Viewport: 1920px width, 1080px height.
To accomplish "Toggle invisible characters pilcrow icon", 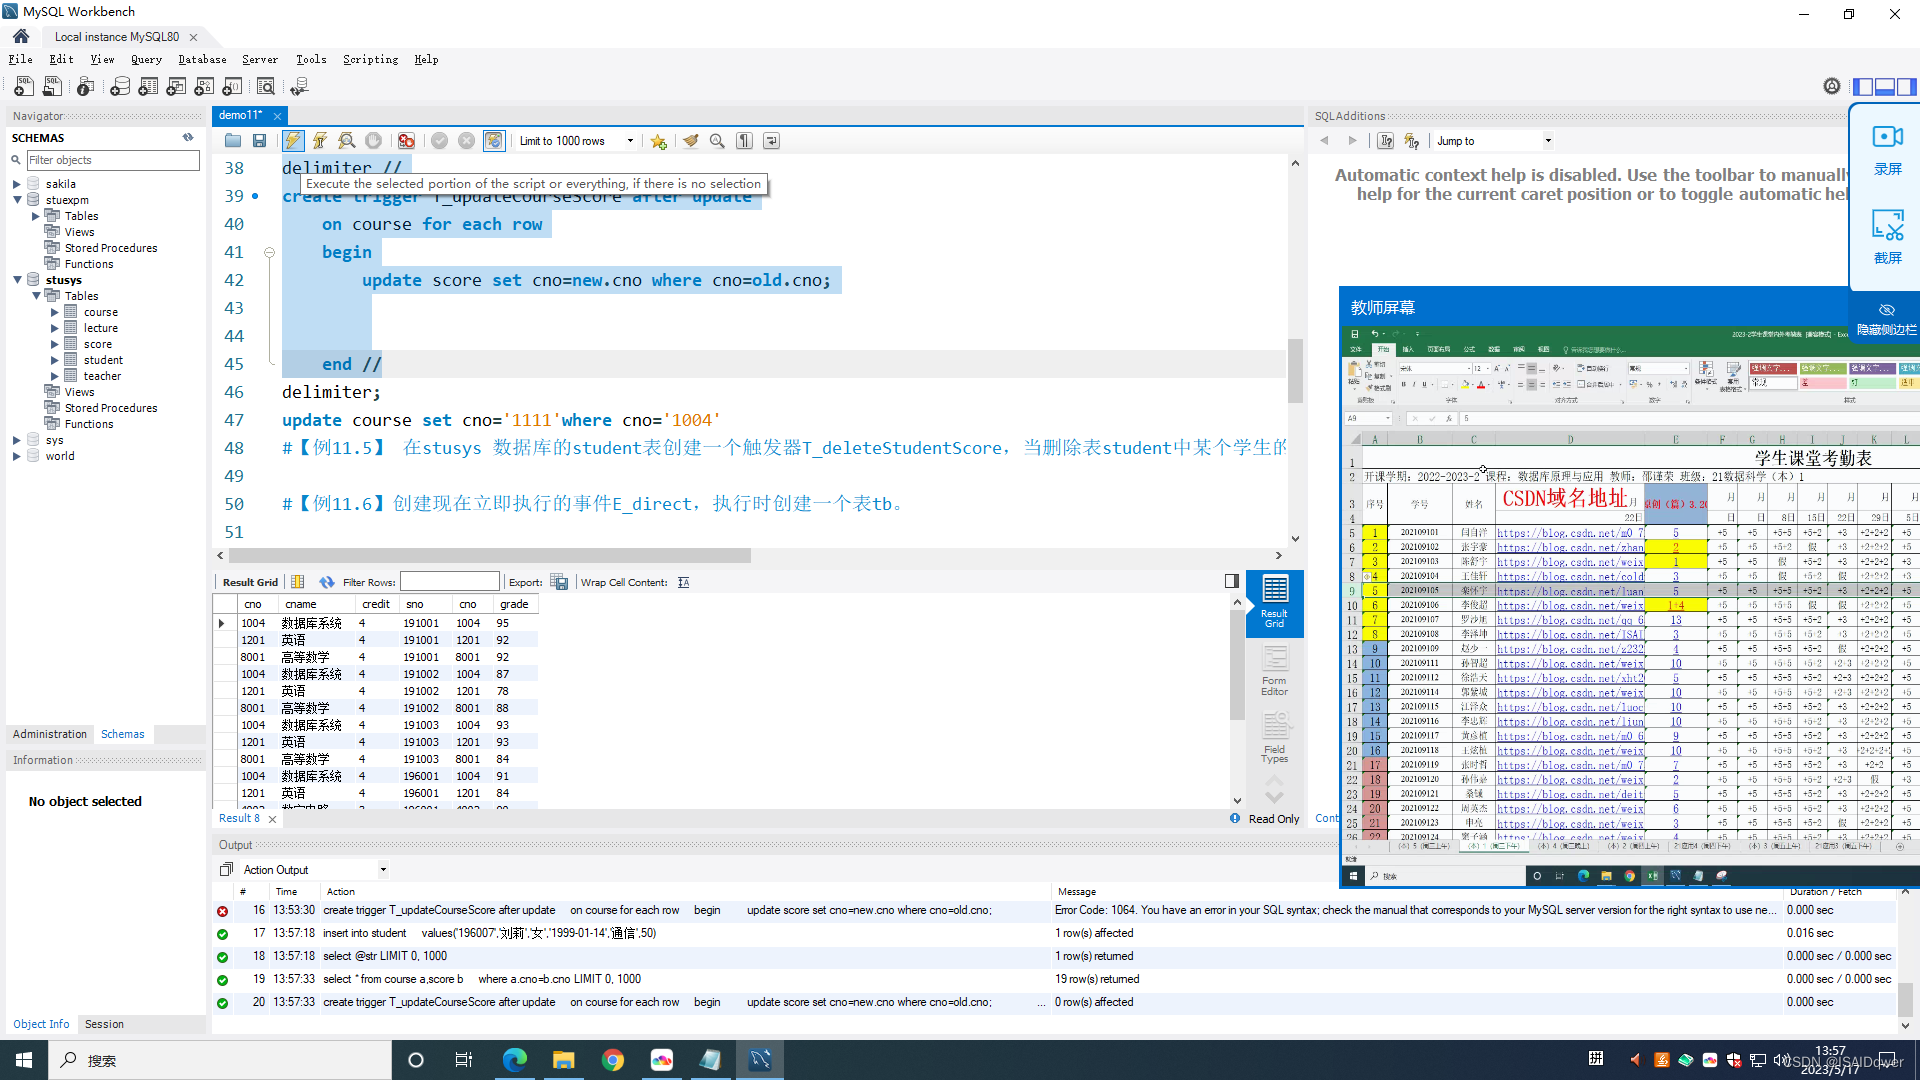I will (x=745, y=141).
